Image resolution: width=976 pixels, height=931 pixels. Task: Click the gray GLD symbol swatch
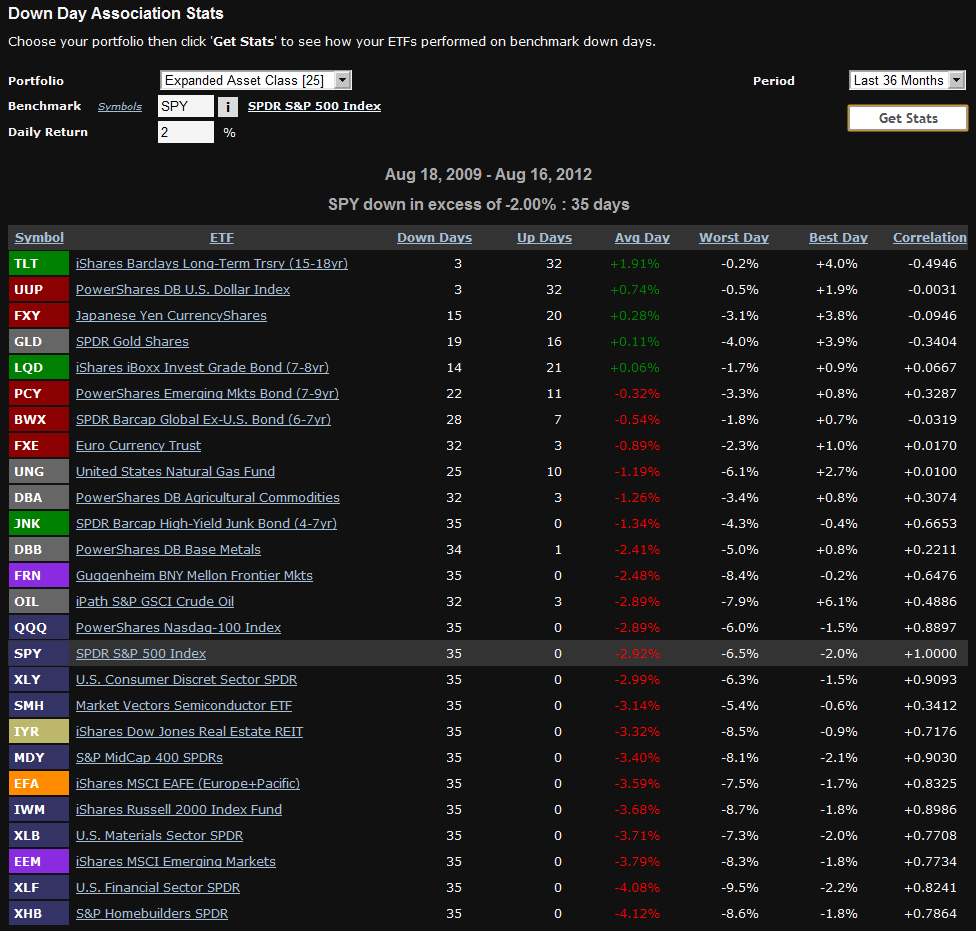point(39,342)
